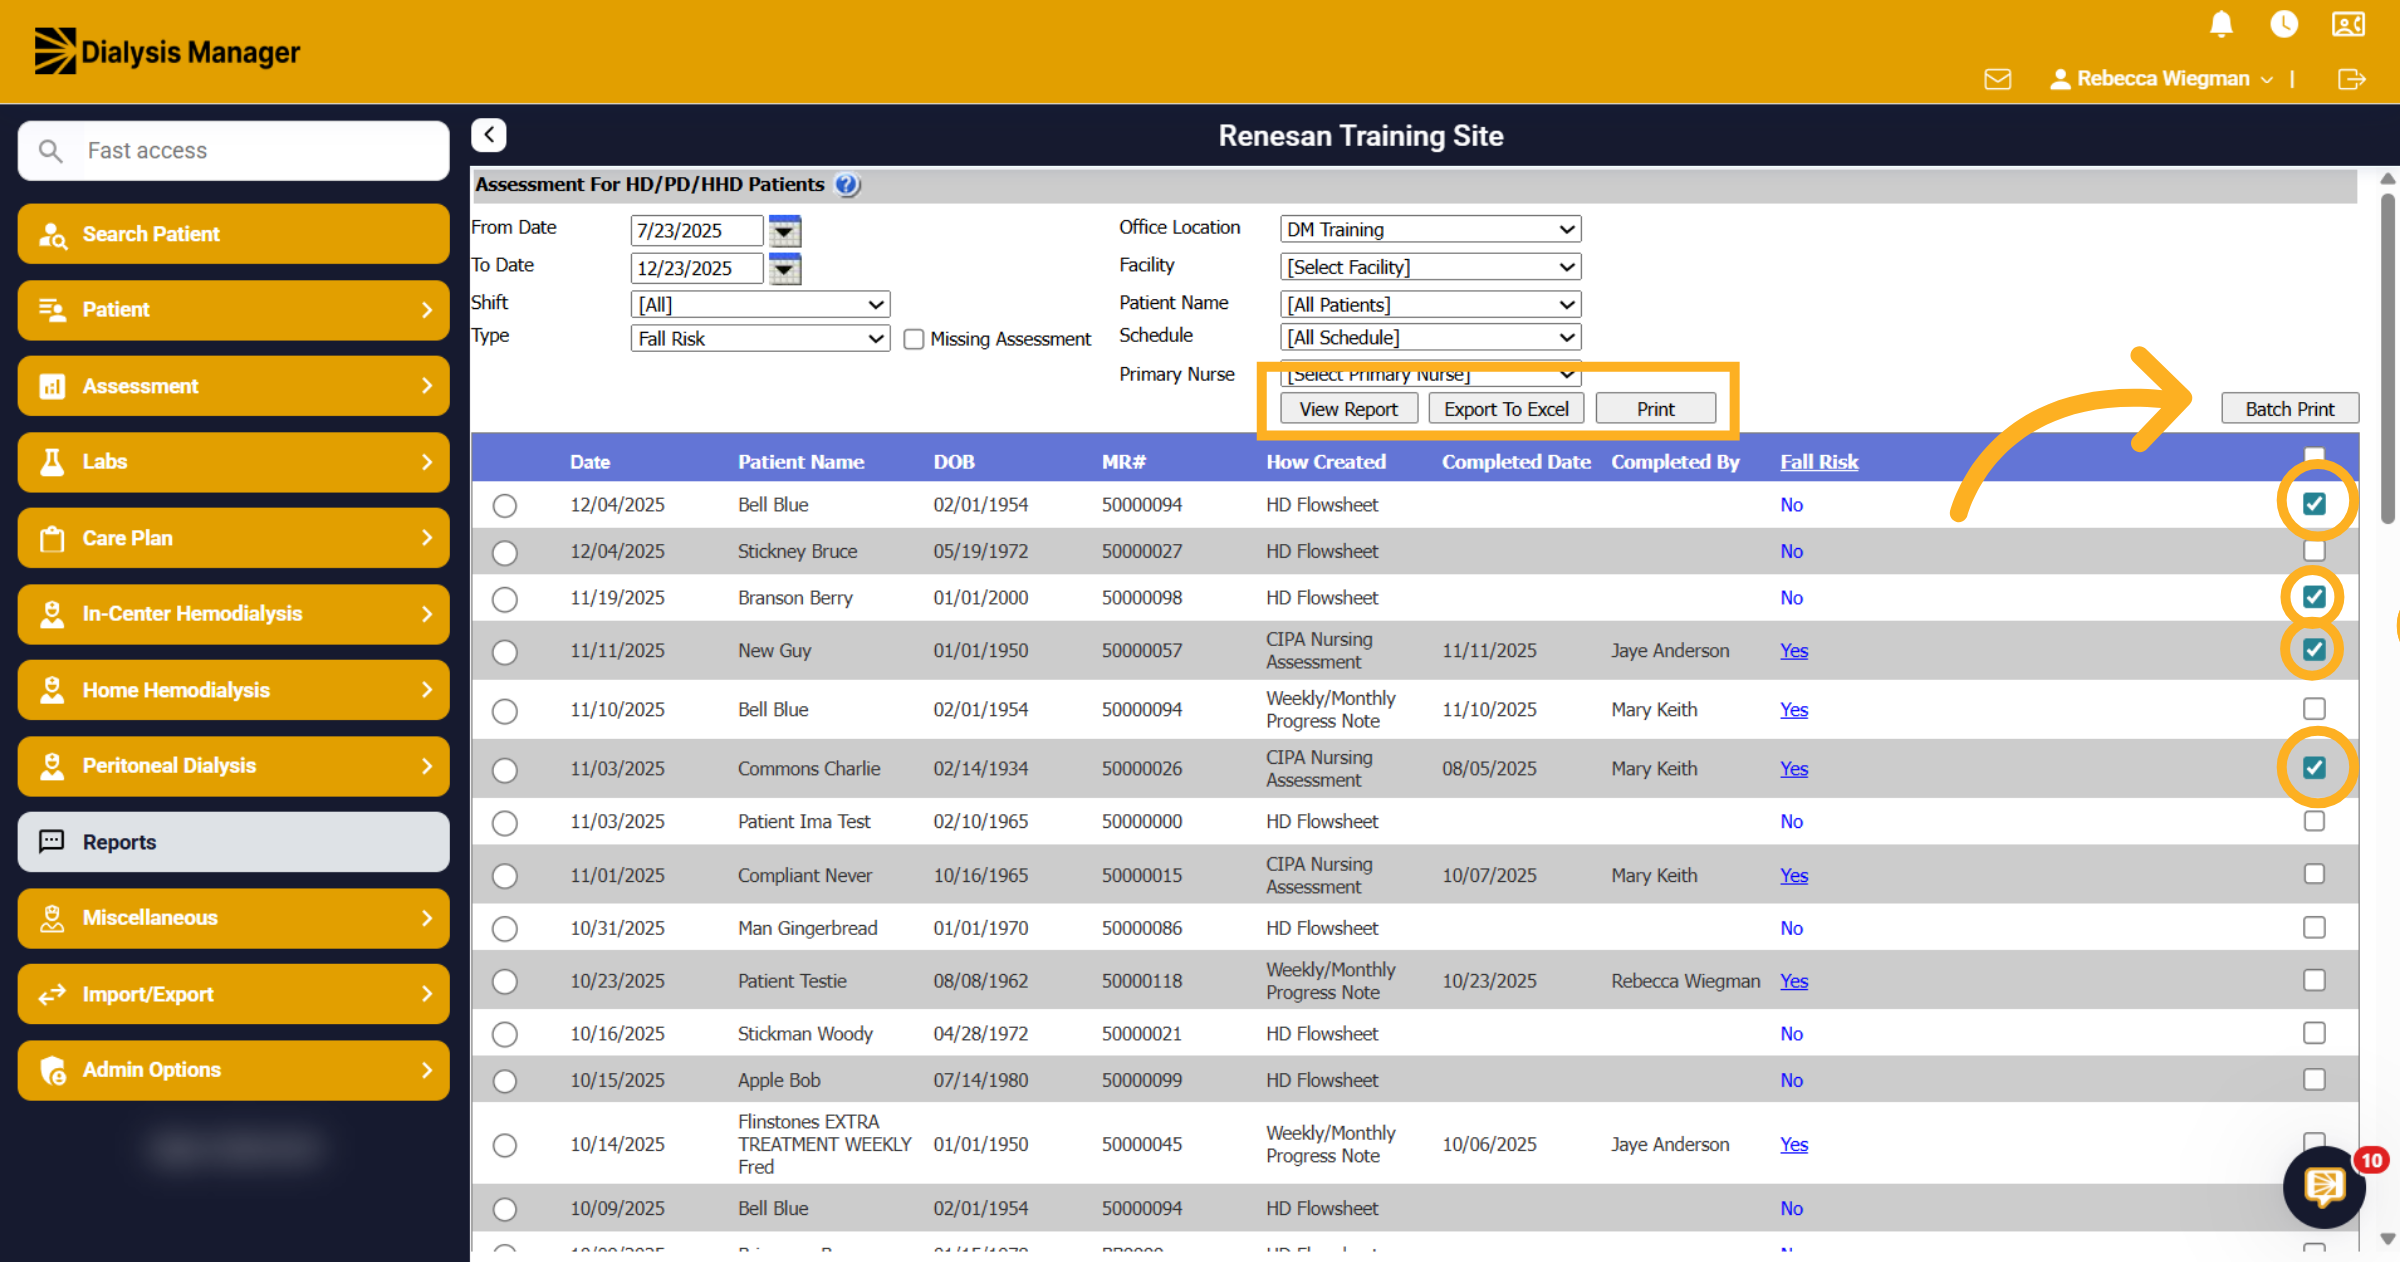Expand the In-Center Hemodialysis menu
Viewport: 2400px width, 1262px height.
pyautogui.click(x=233, y=614)
